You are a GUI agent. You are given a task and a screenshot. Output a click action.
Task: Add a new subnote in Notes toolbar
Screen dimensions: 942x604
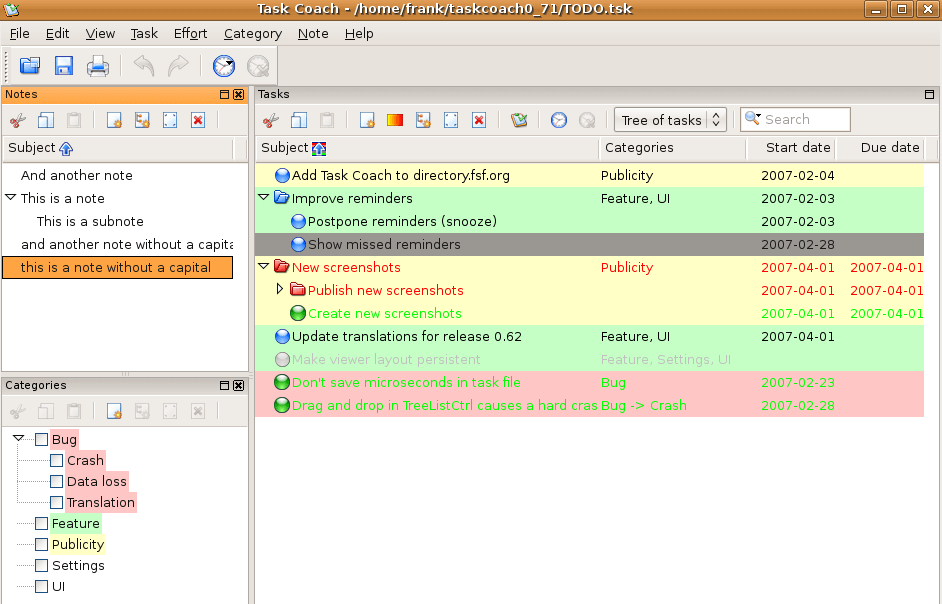pyautogui.click(x=142, y=120)
